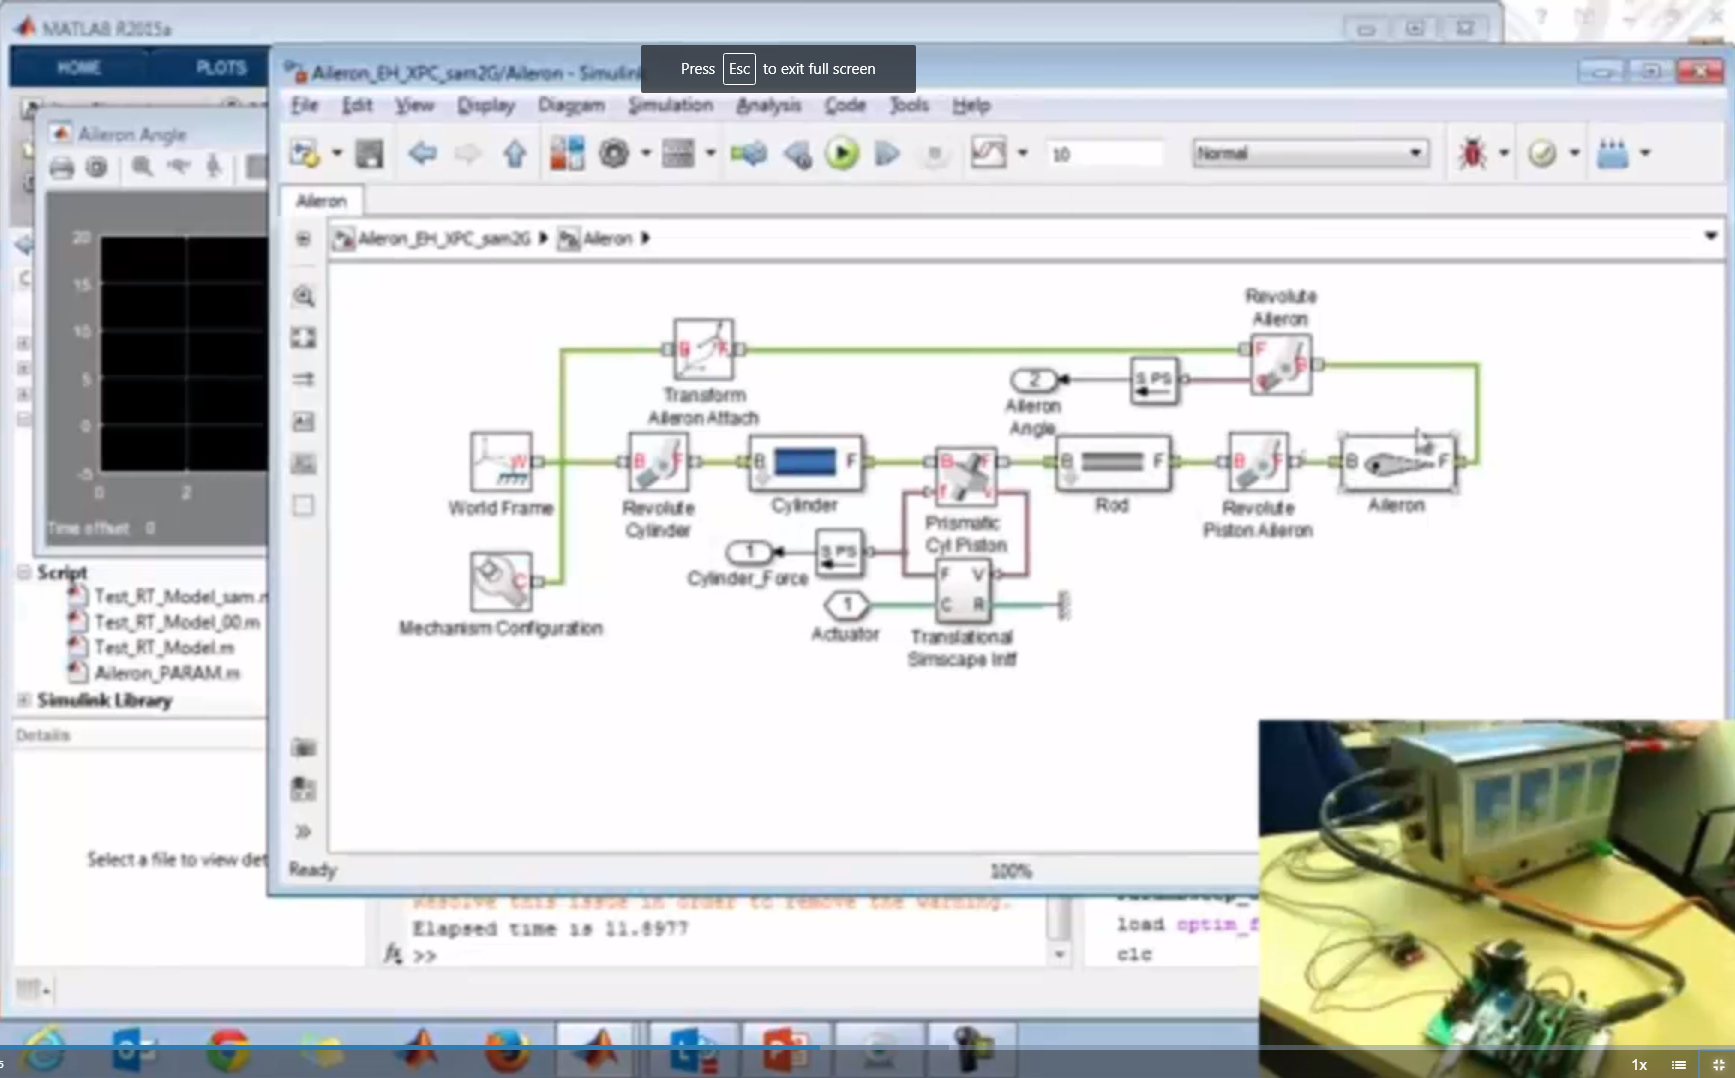
Task: Open the Simulation menu
Action: 670,105
